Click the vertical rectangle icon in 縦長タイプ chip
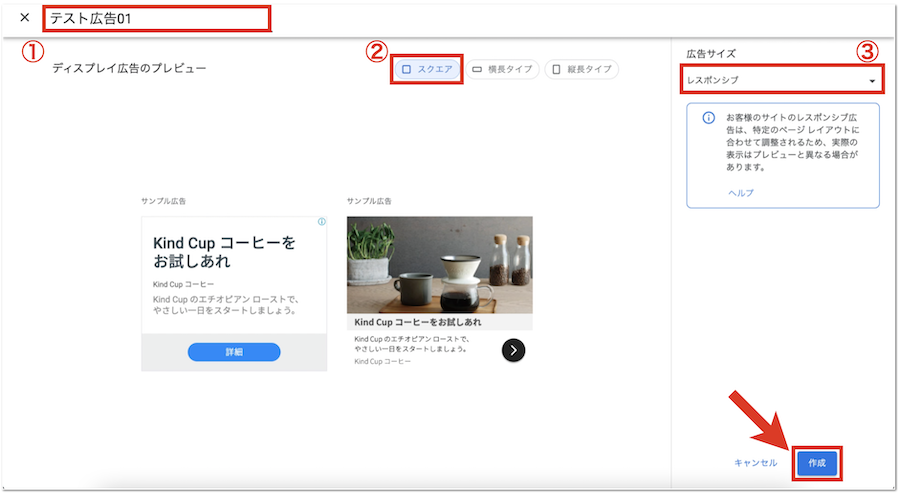This screenshot has width=900, height=494. (556, 69)
